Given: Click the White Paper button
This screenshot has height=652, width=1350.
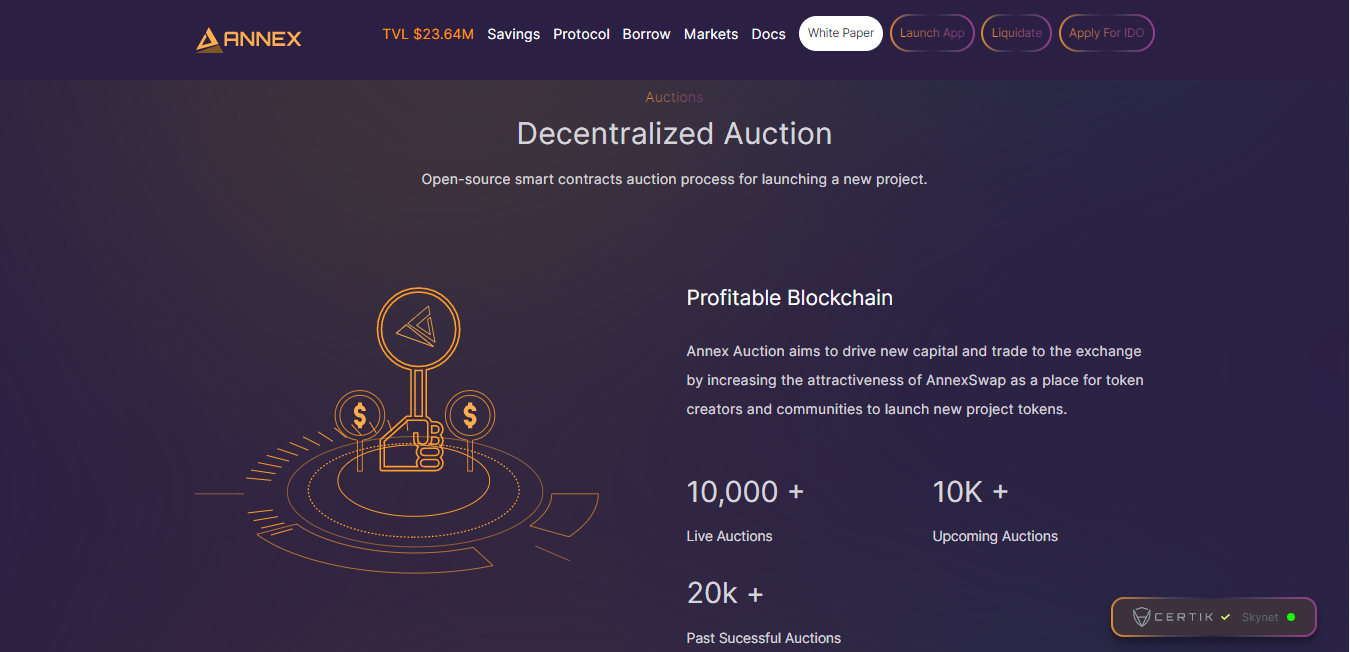Looking at the screenshot, I should [x=841, y=33].
